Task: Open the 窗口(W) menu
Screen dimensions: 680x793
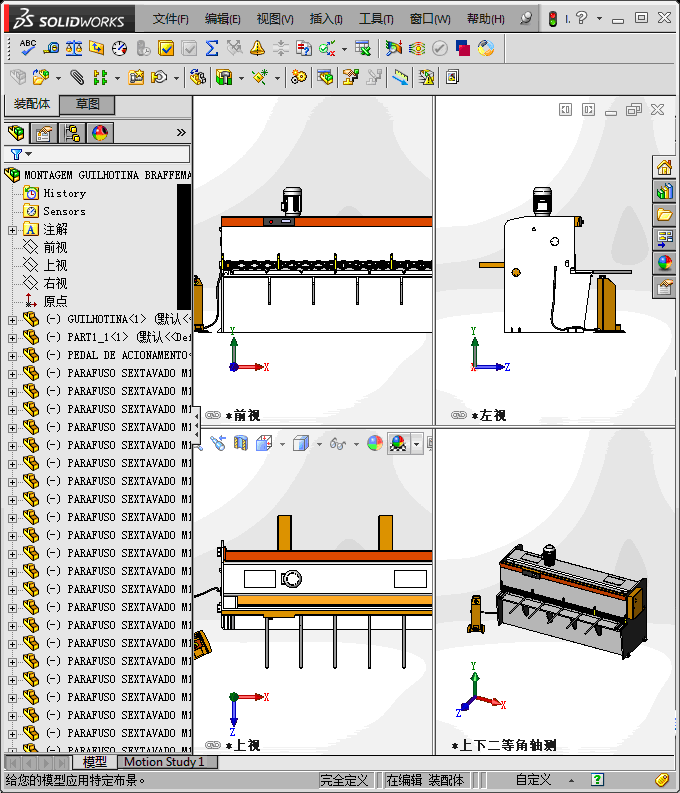Action: pos(430,19)
